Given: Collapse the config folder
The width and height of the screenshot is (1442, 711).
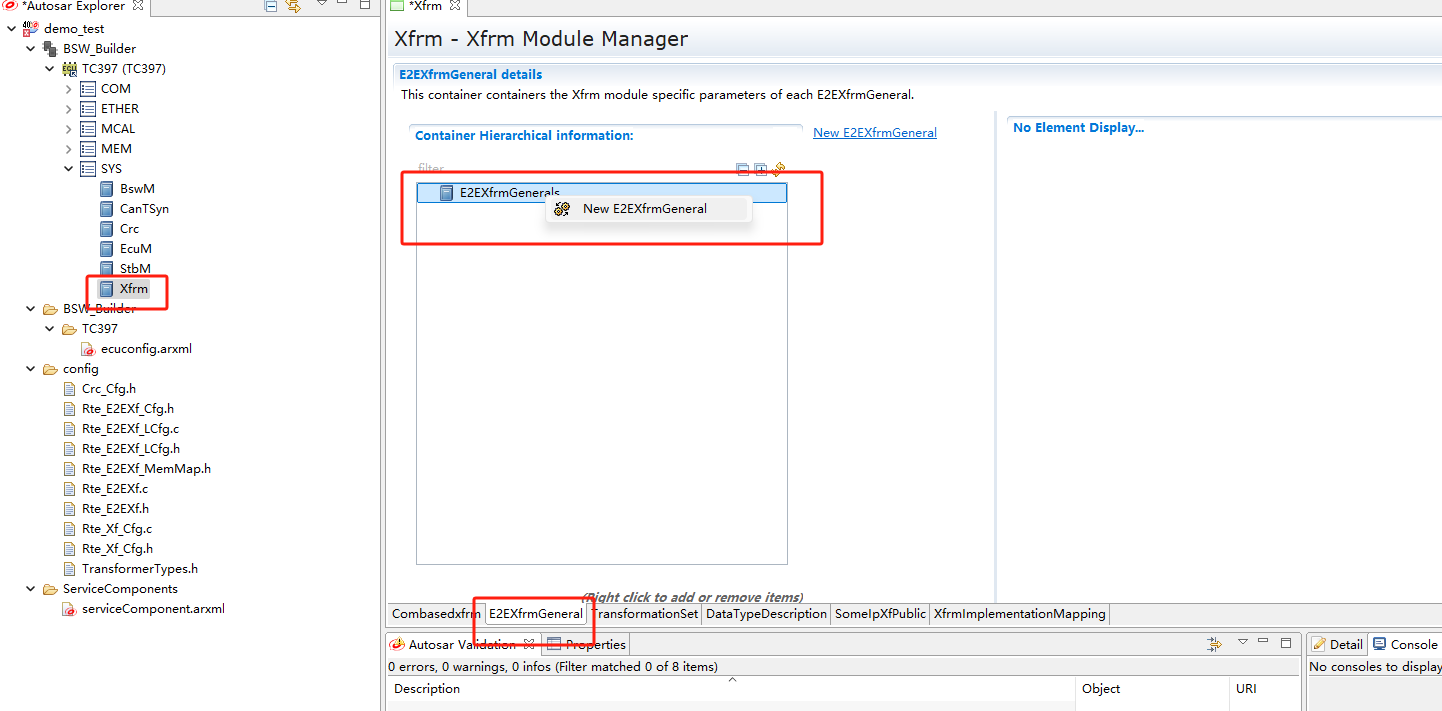Looking at the screenshot, I should [31, 369].
